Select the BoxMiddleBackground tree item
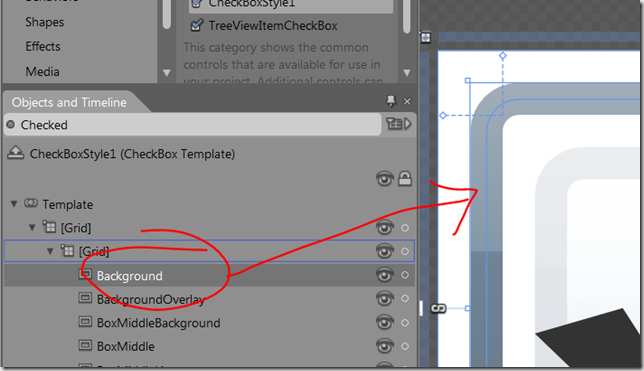 pos(159,323)
